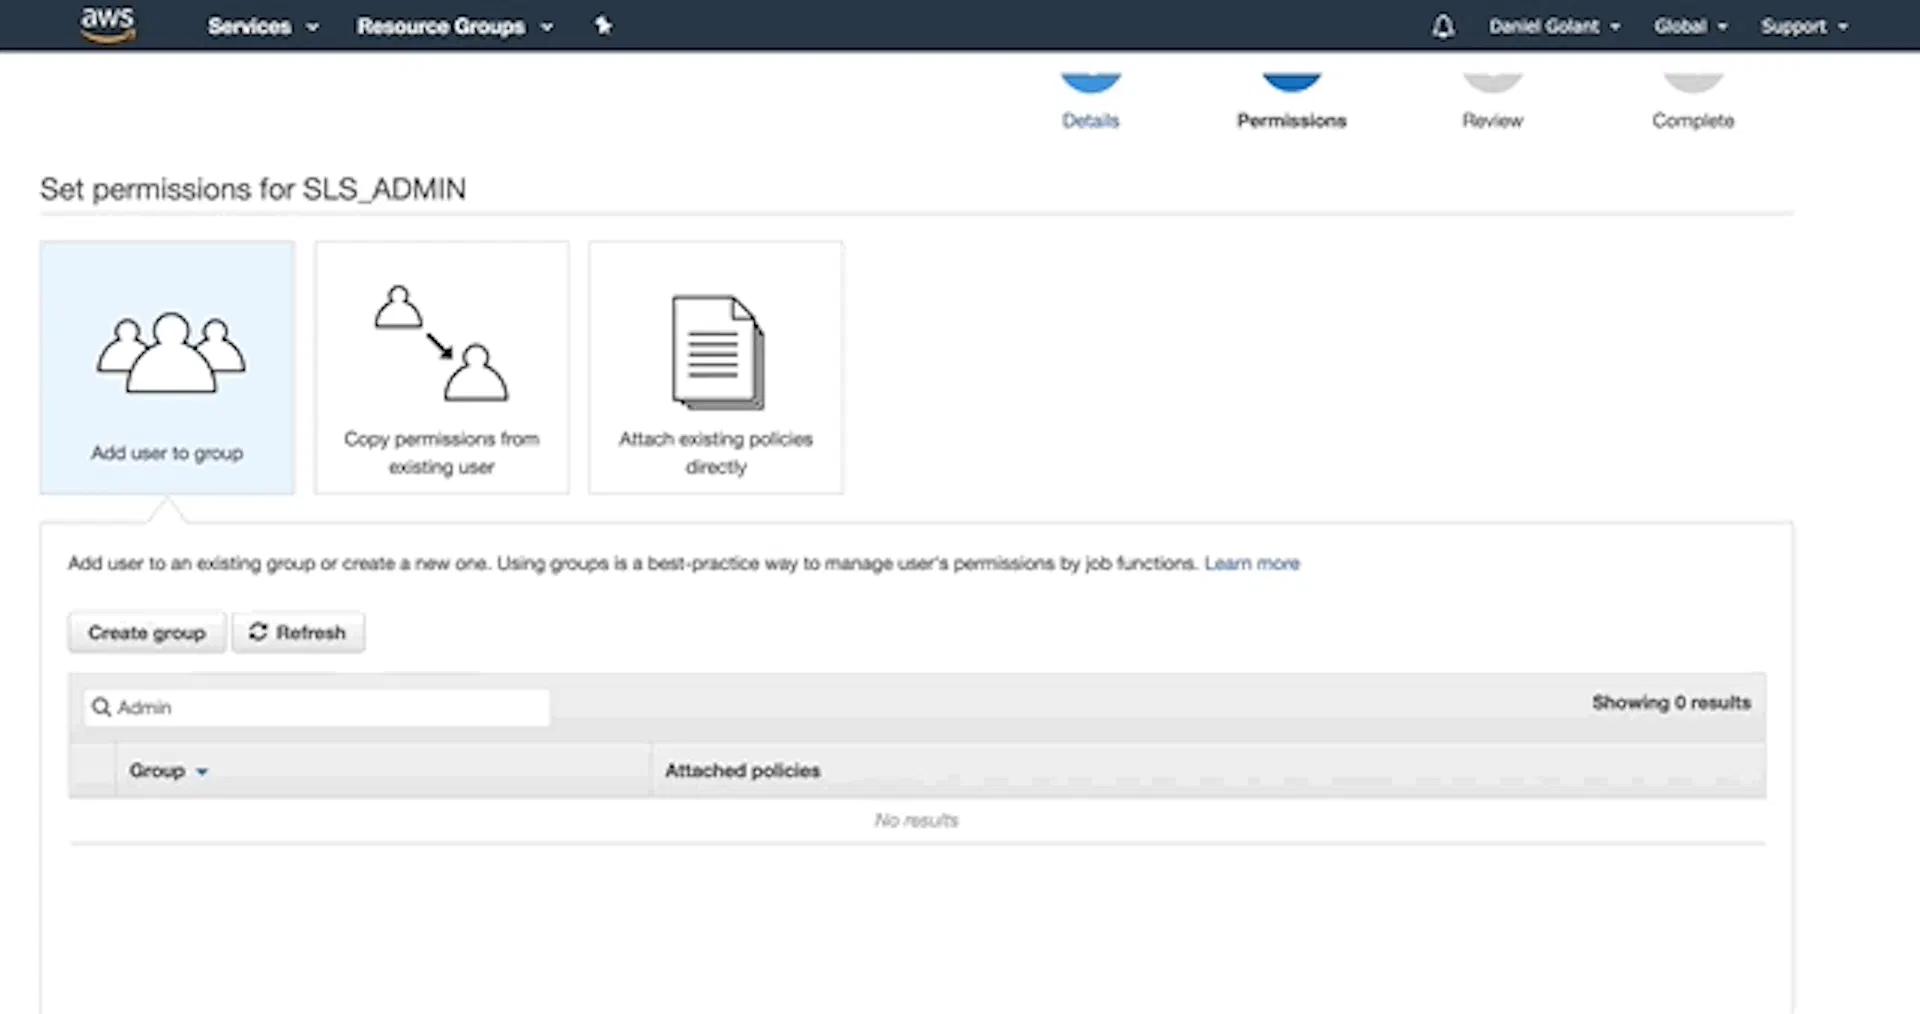The height and width of the screenshot is (1014, 1920).
Task: Open the Daniel Golant account menu
Action: pos(1554,26)
